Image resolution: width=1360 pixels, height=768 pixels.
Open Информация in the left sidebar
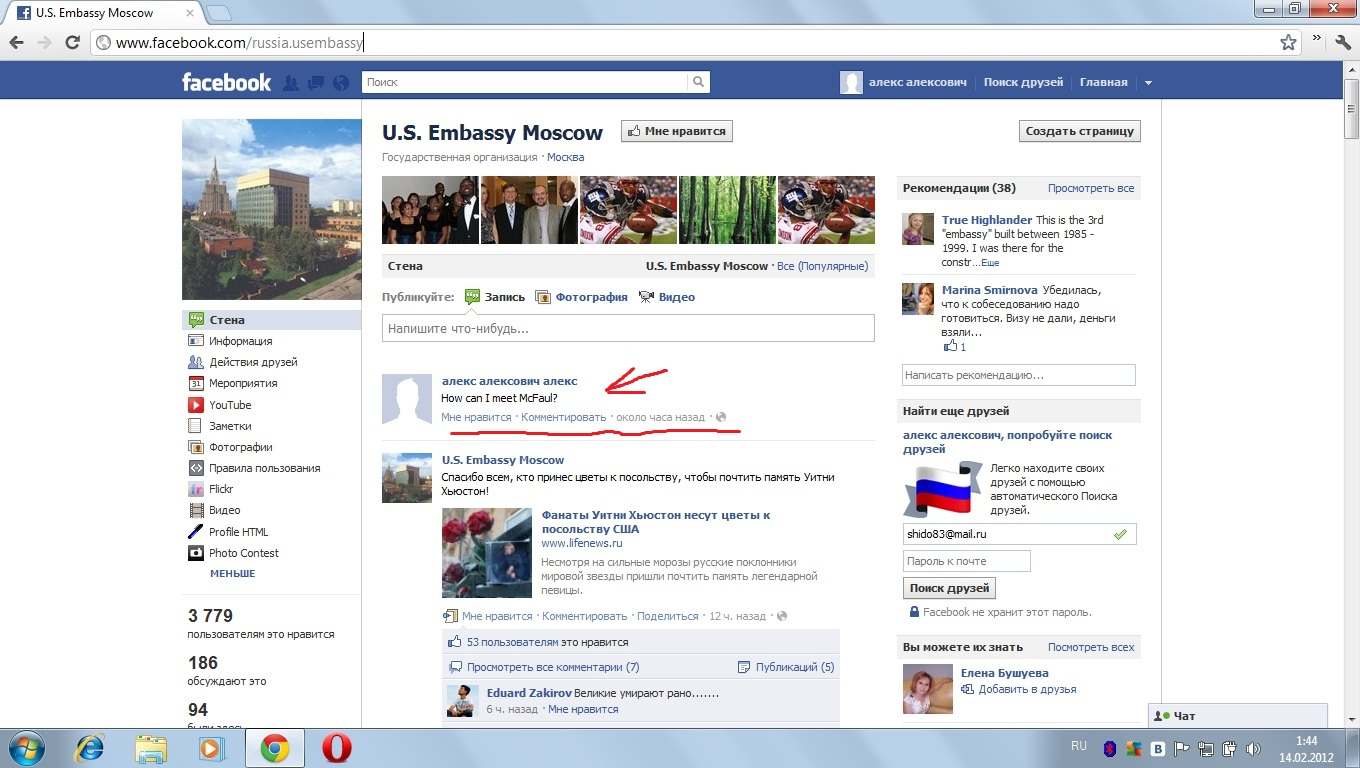[x=240, y=341]
